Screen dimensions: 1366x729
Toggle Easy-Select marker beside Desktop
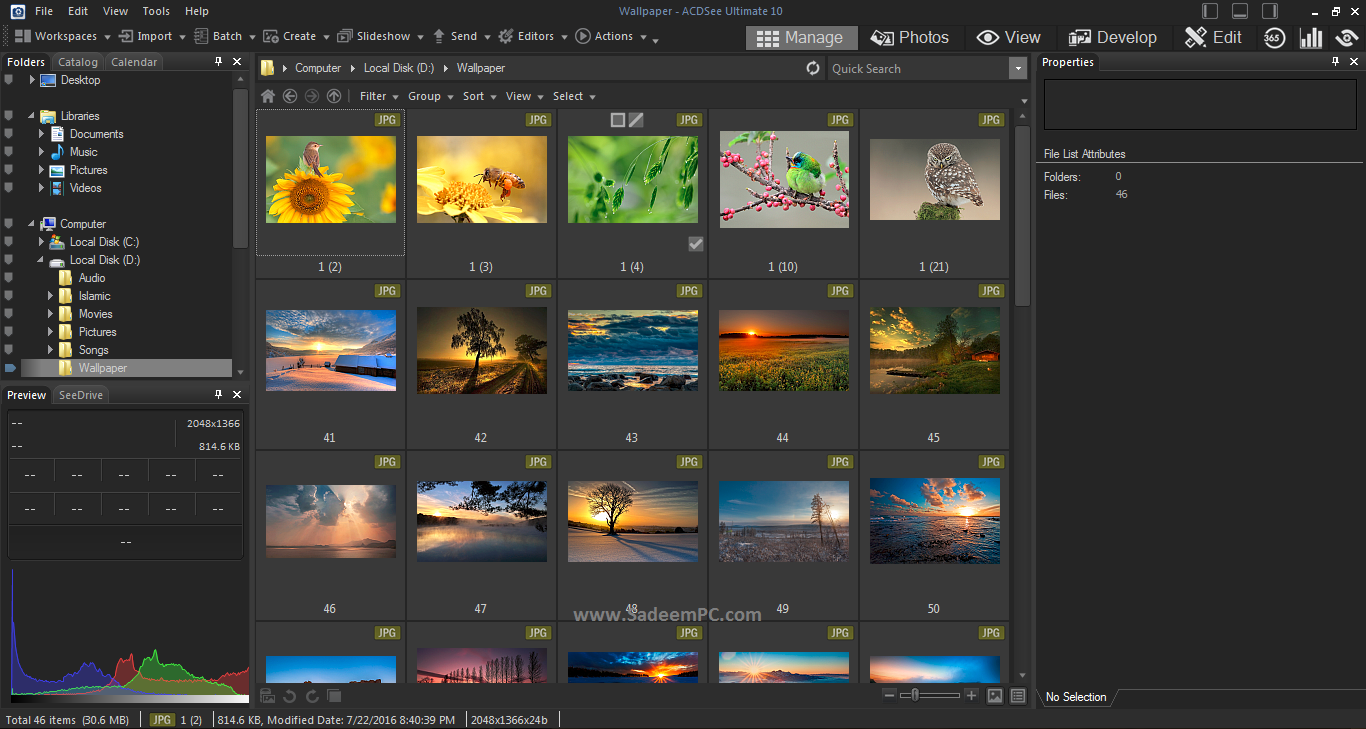tap(8, 80)
